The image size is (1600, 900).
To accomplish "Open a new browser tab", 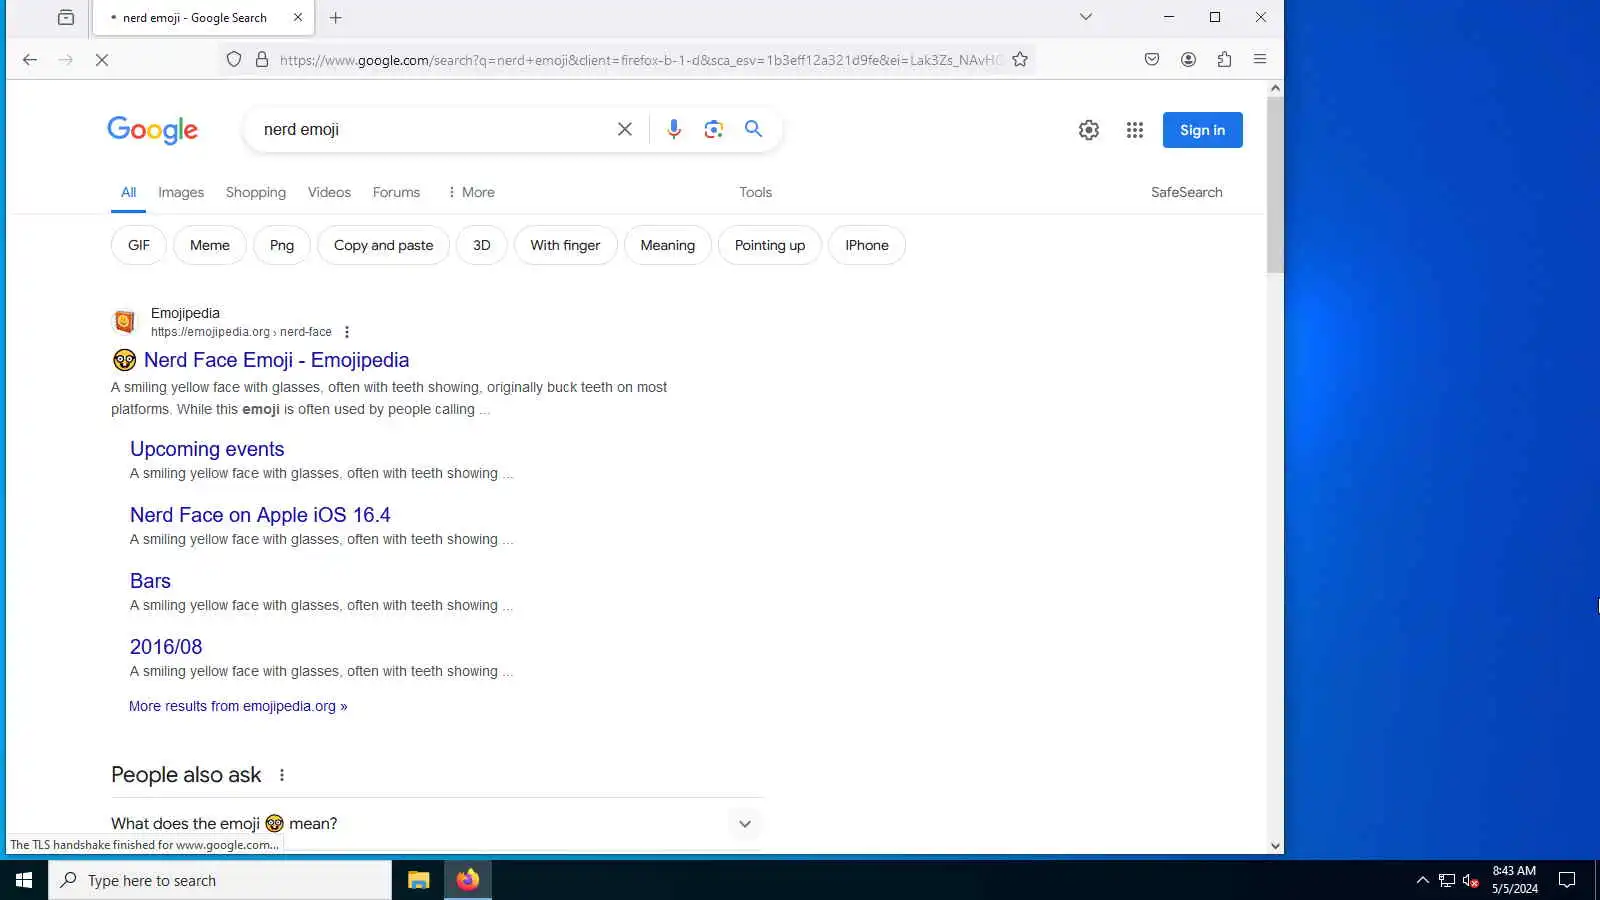I will tap(336, 17).
